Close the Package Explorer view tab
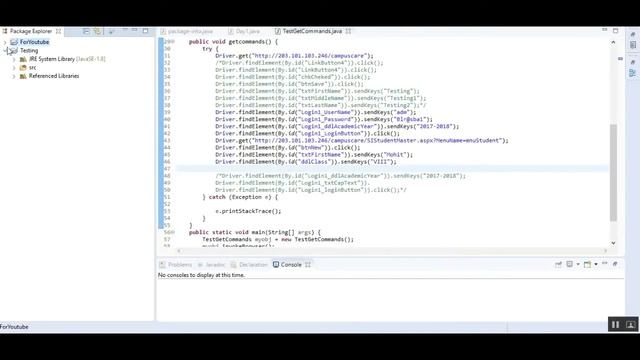 [x=58, y=31]
